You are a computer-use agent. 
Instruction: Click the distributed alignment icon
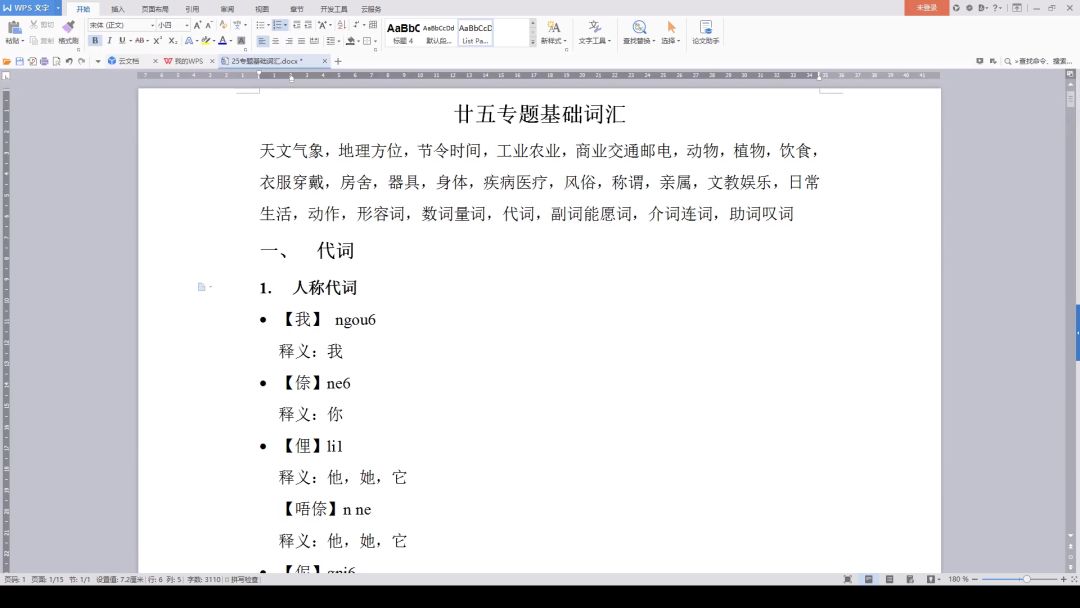click(x=315, y=41)
